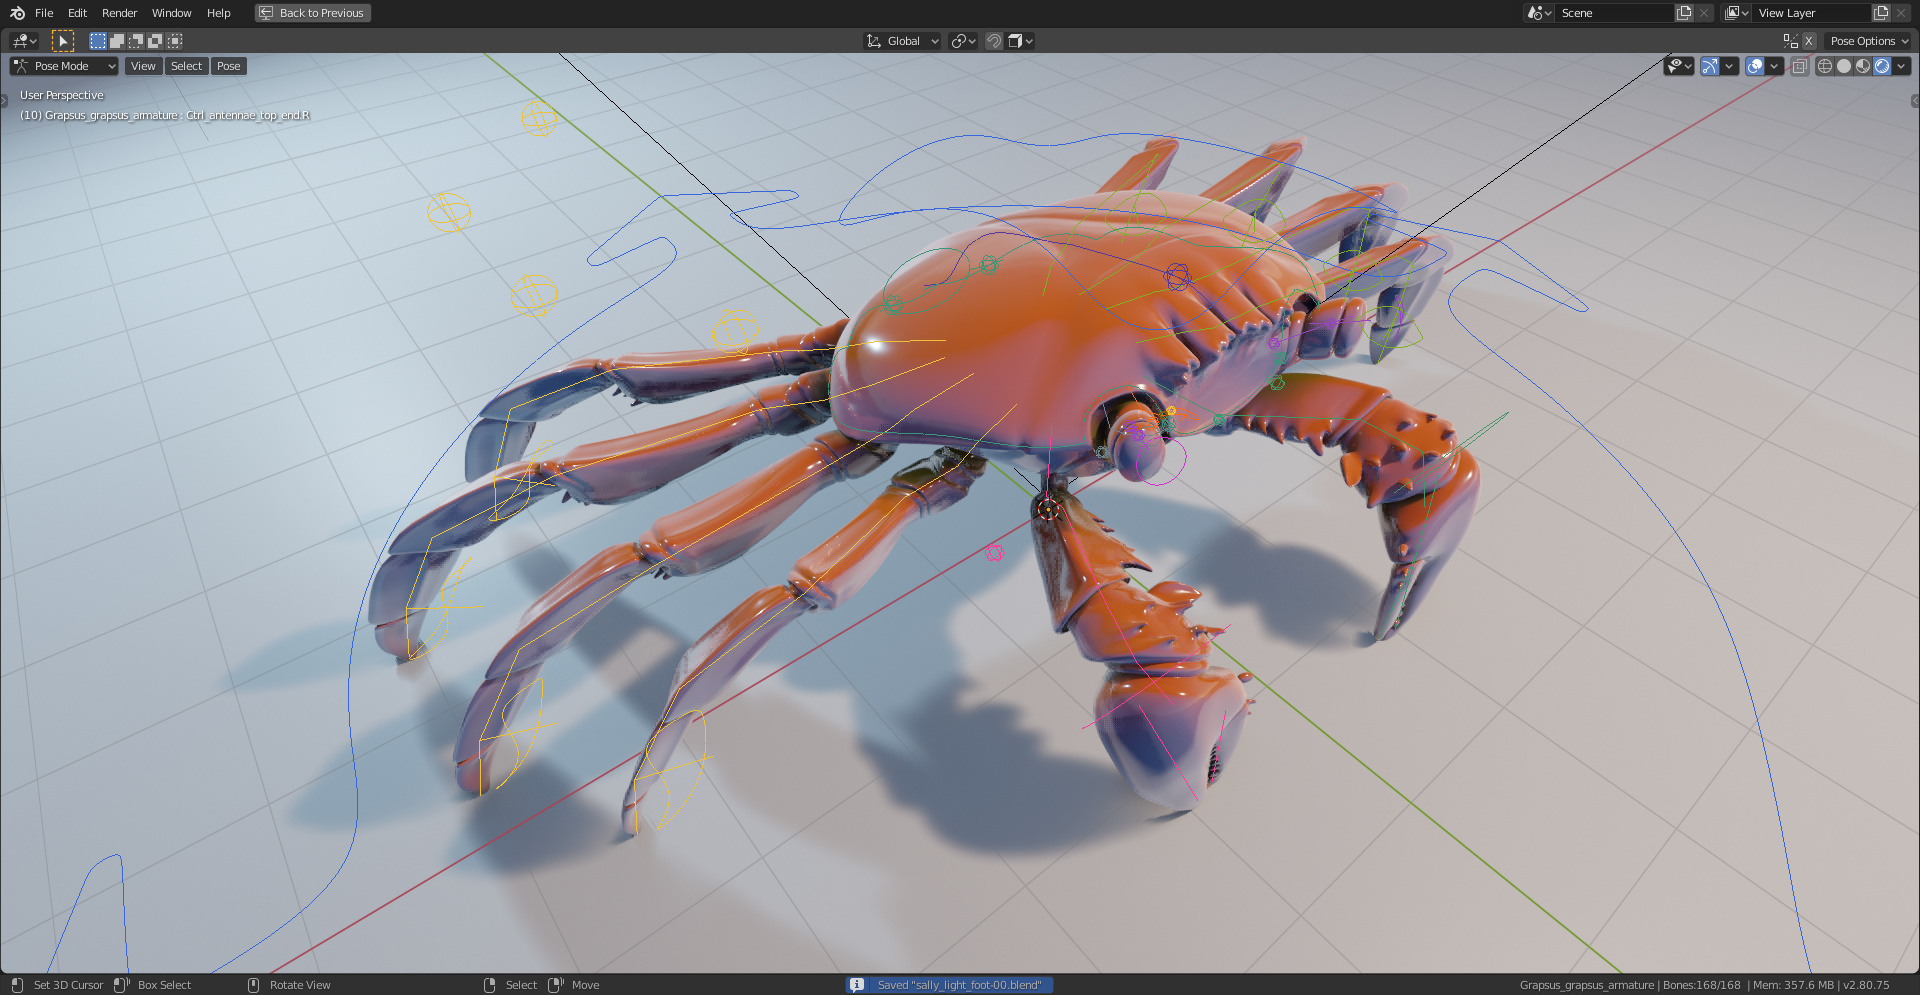Open the Pose Mode interaction dropdown
The width and height of the screenshot is (1920, 995).
[64, 66]
